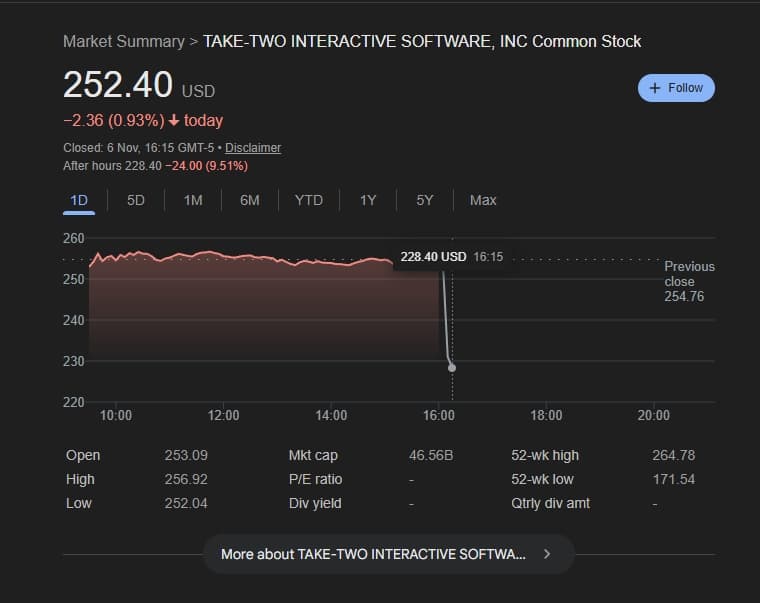Switch to the 6M range tab
Screen dimensions: 760x603
pos(250,200)
